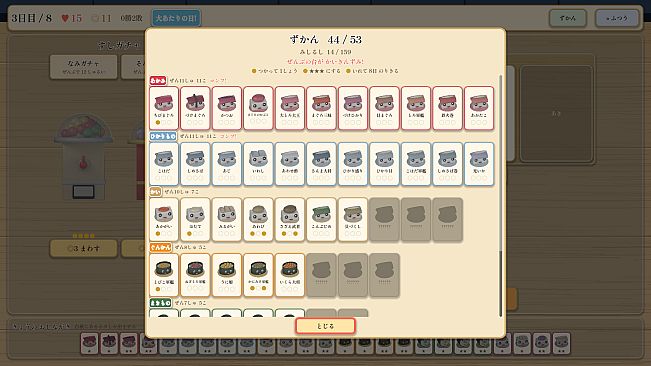
Task: Click the last sushi thumbnail in bottom tray
Action: click(561, 344)
